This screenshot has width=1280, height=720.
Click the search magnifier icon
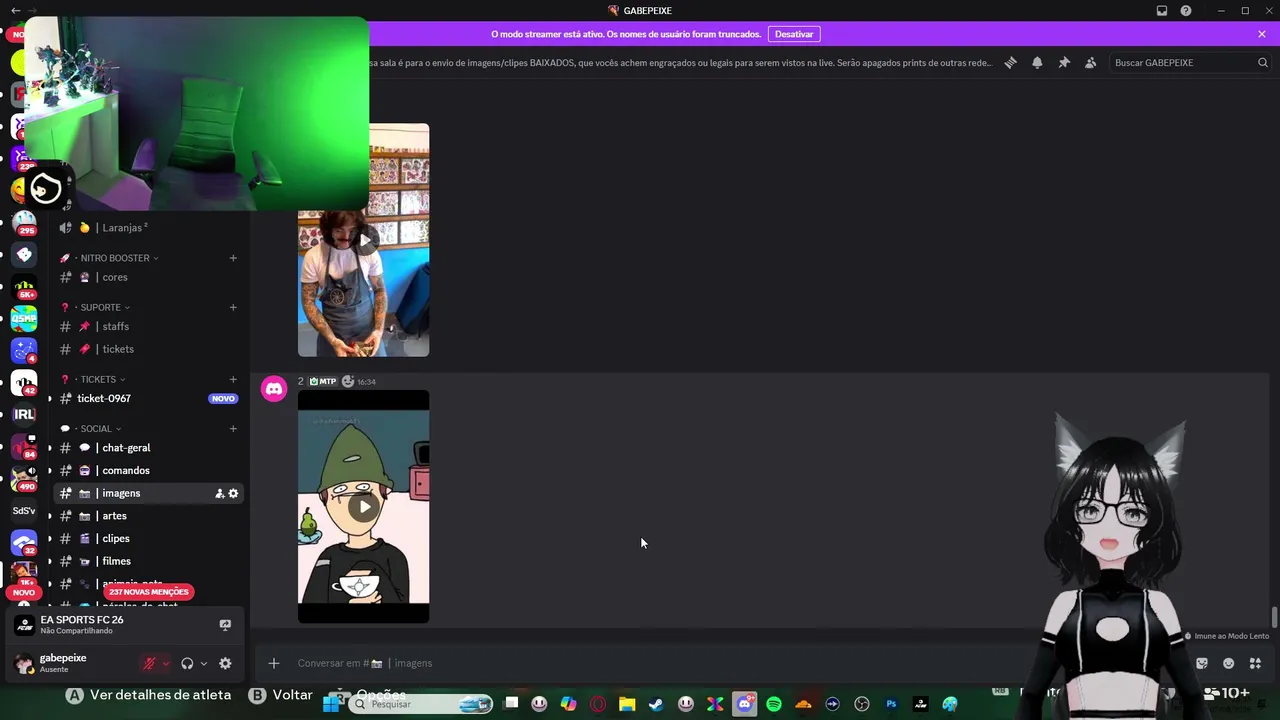[x=1262, y=62]
